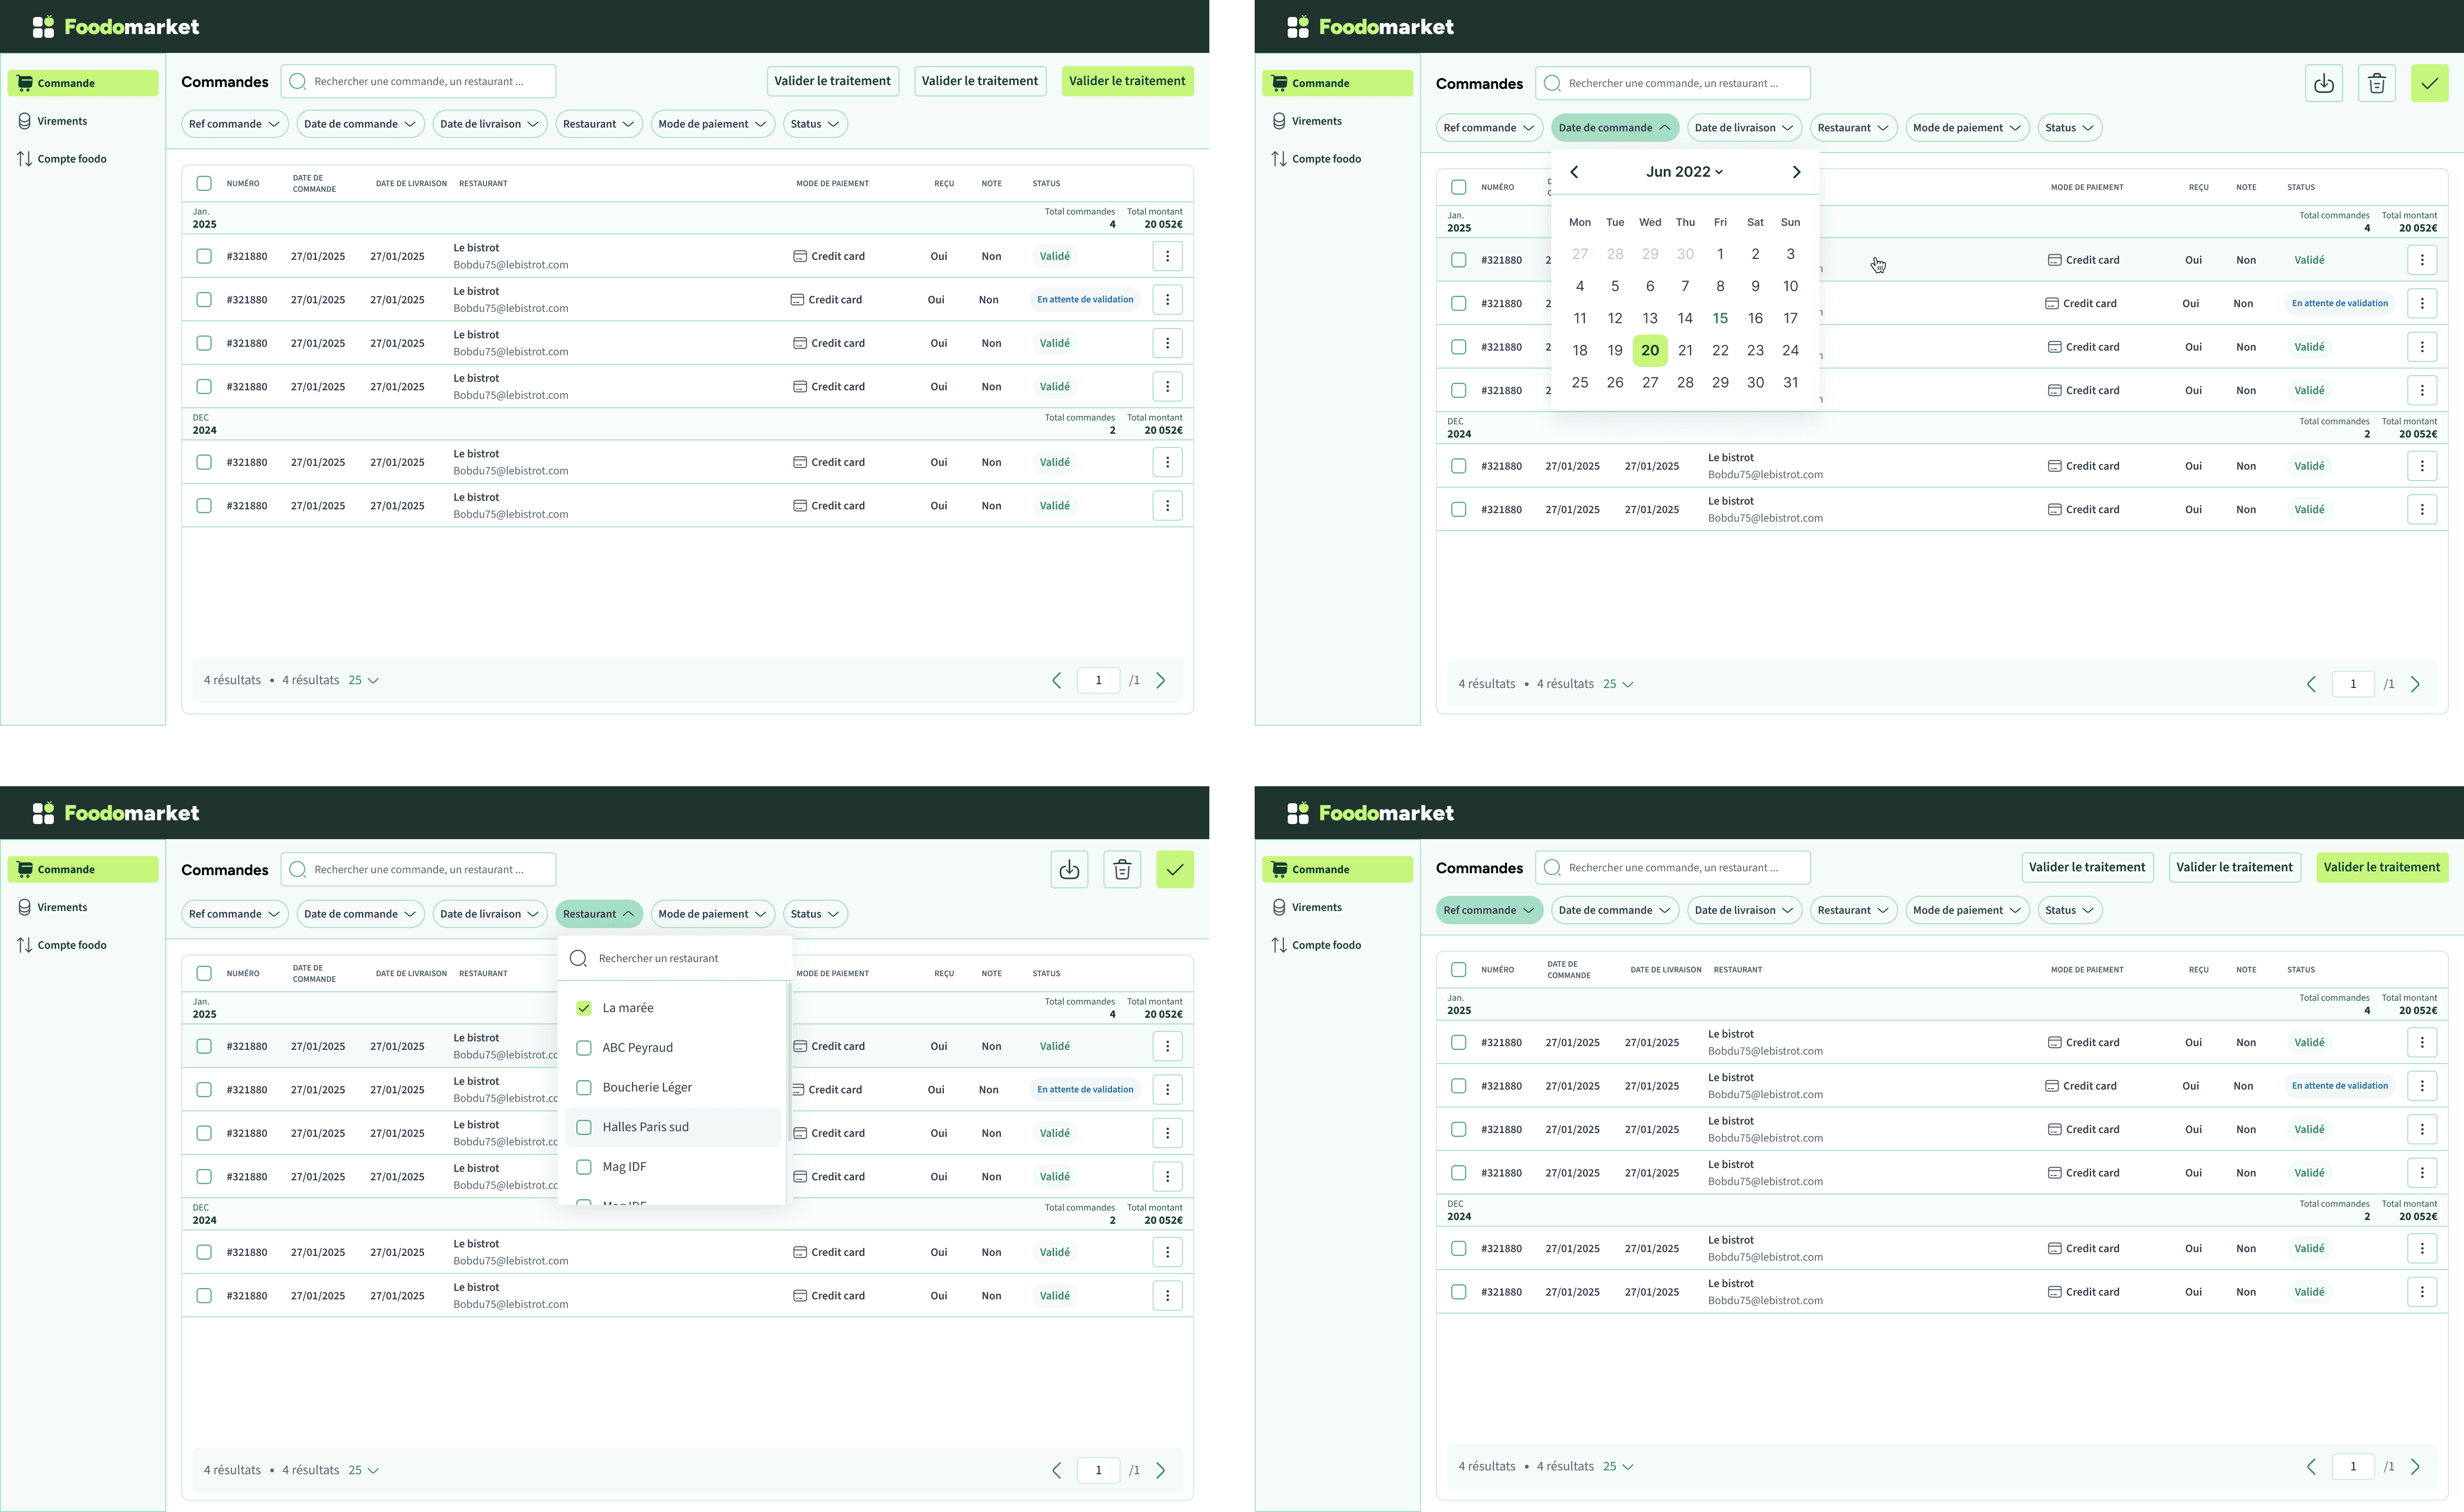Click download icon above the open restaurant list
Image resolution: width=2464 pixels, height=1512 pixels.
click(x=1069, y=870)
